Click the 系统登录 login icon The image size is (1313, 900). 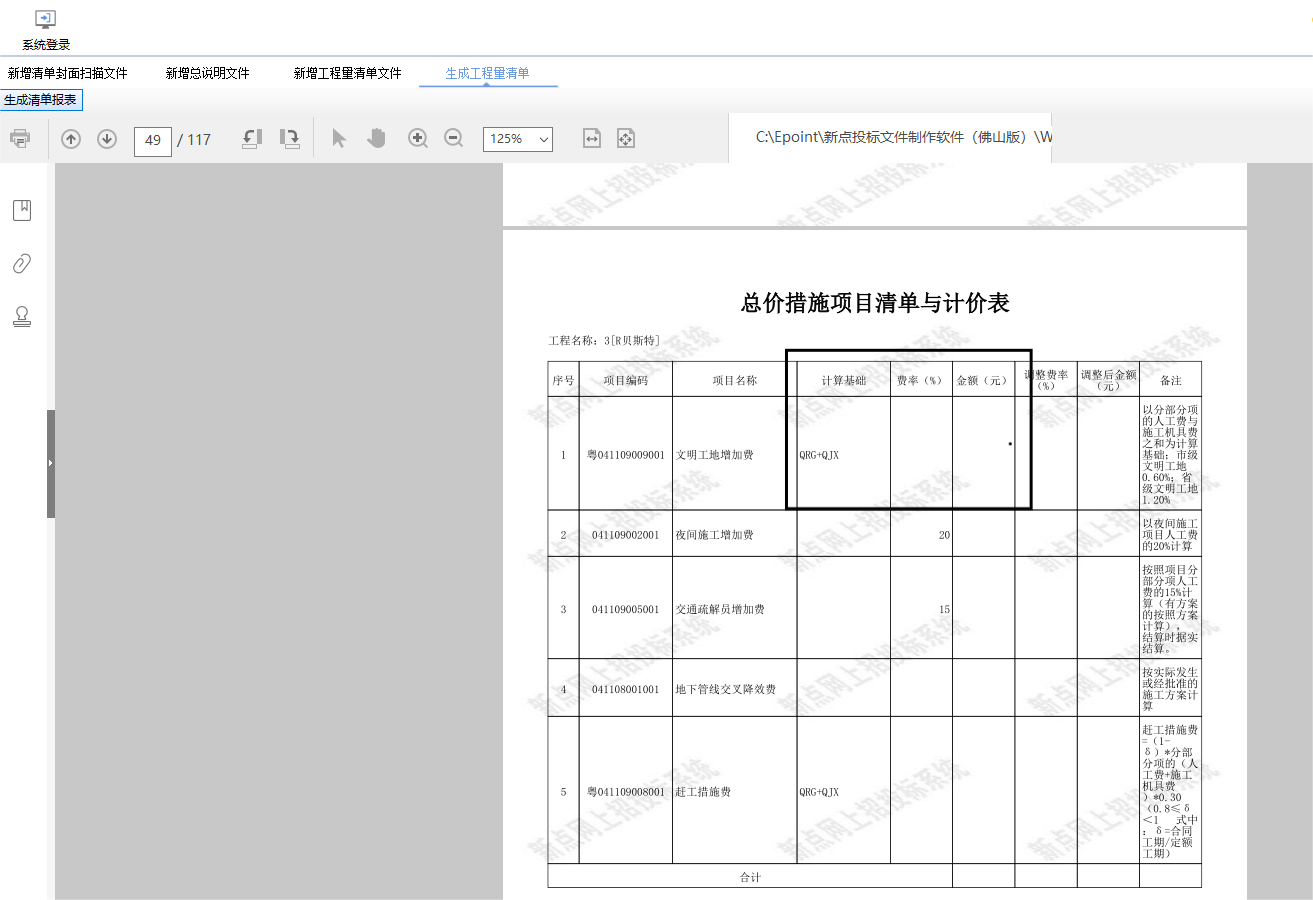coord(46,19)
